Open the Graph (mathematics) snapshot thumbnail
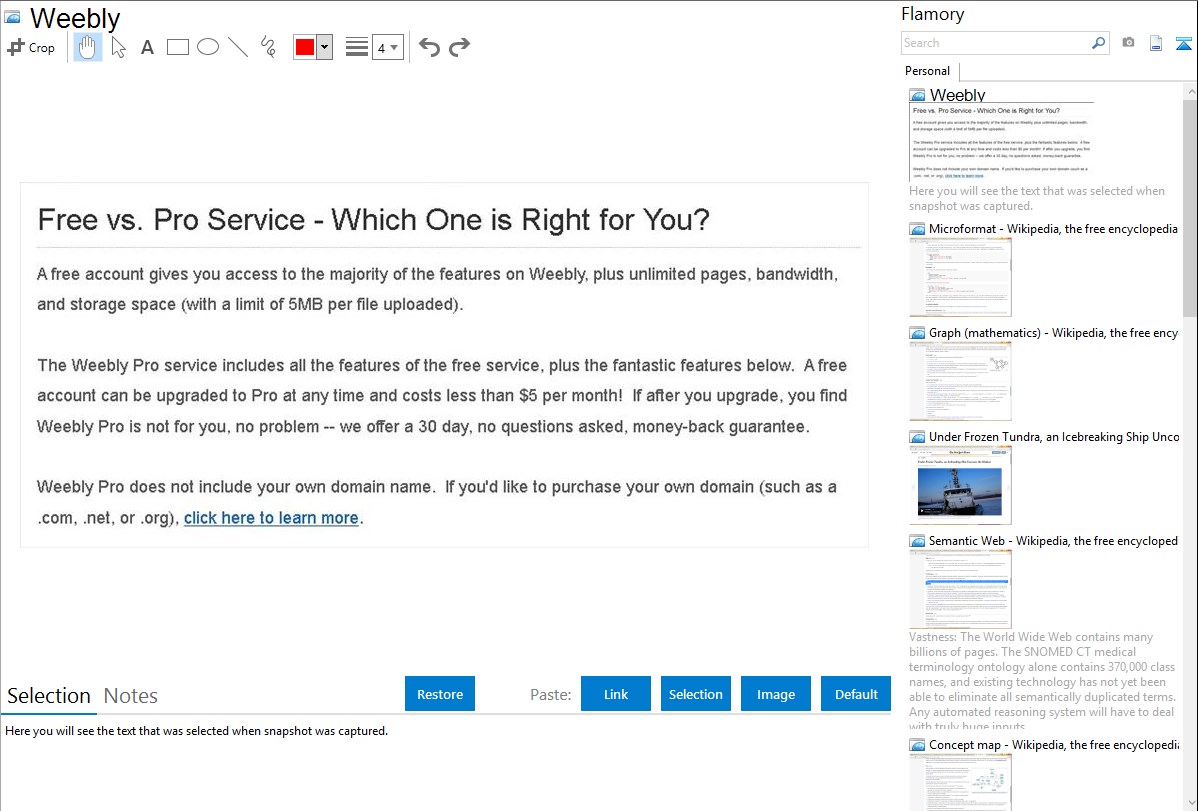This screenshot has width=1198, height=811. [x=960, y=381]
